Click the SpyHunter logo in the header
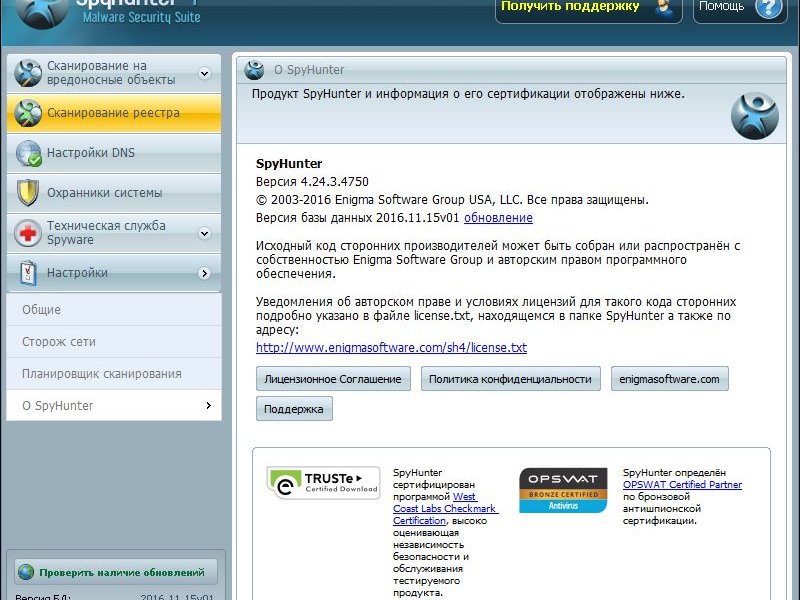 pyautogui.click(x=42, y=12)
